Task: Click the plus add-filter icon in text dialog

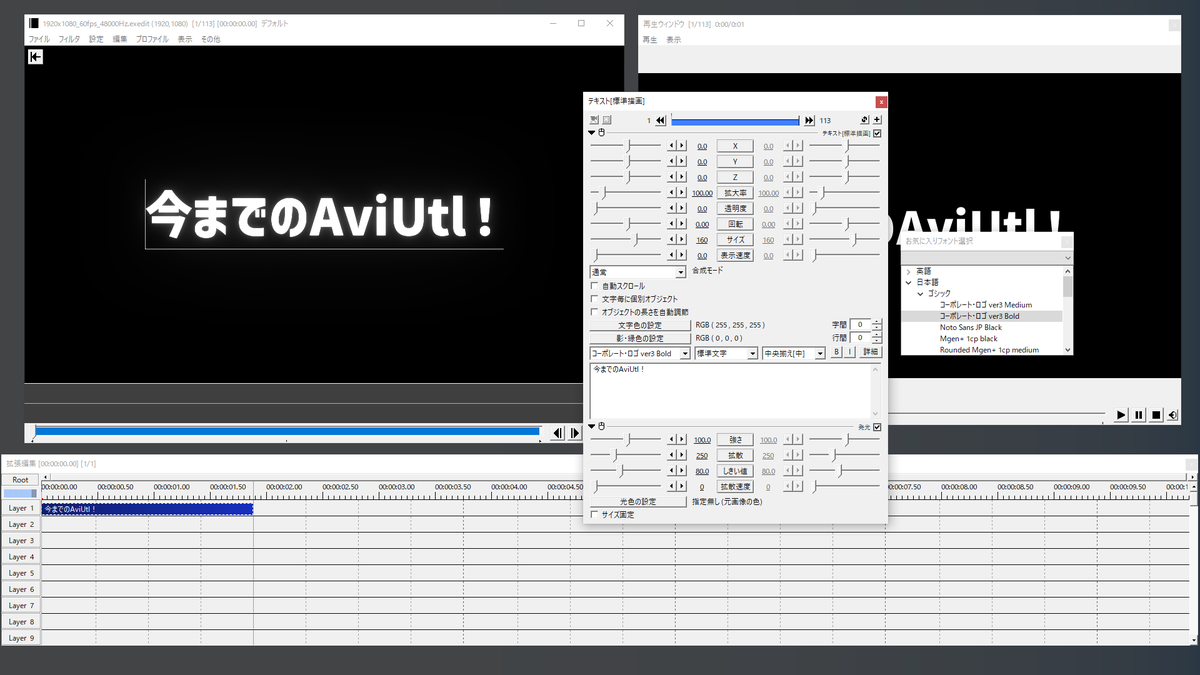Action: pos(877,120)
